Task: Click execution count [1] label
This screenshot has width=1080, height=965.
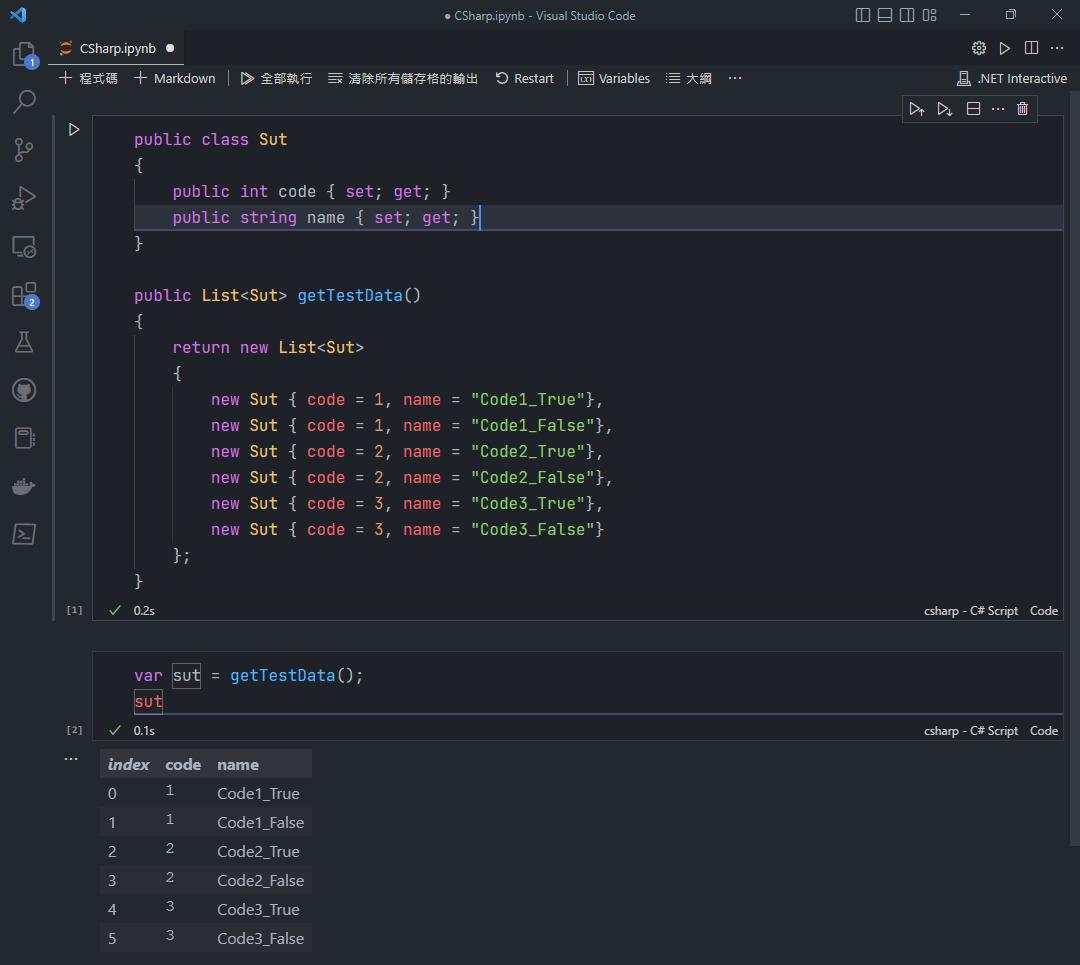Action: 74,610
